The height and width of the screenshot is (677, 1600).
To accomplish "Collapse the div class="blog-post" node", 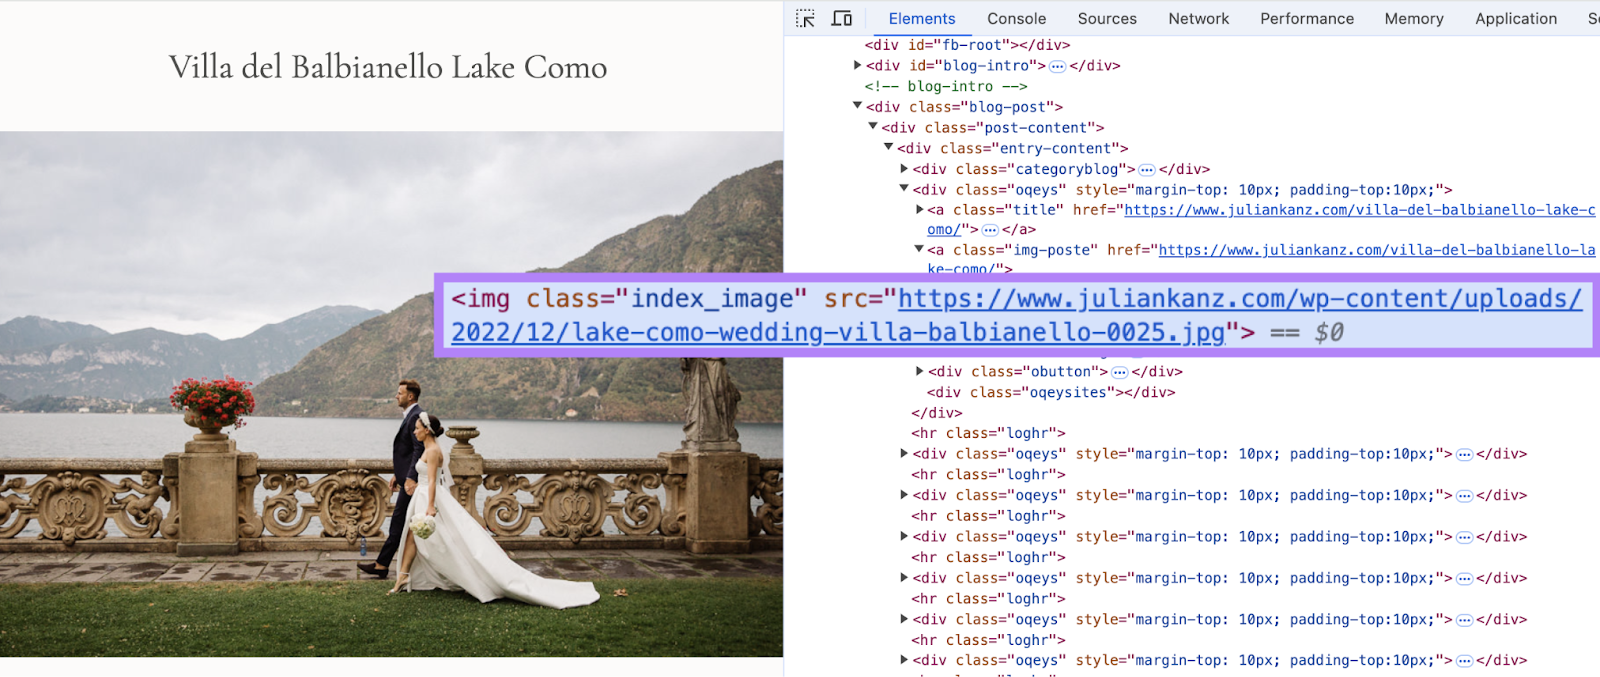I will (x=858, y=106).
